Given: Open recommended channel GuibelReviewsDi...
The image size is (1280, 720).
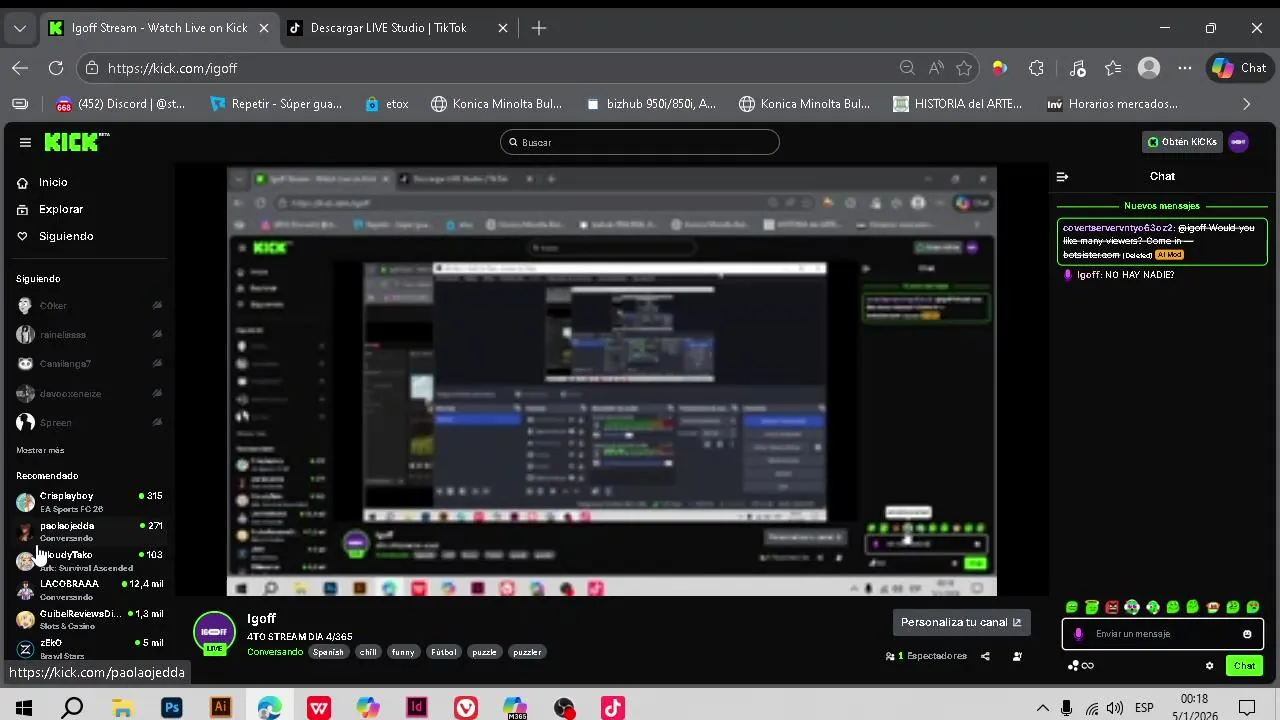Looking at the screenshot, I should 88,619.
